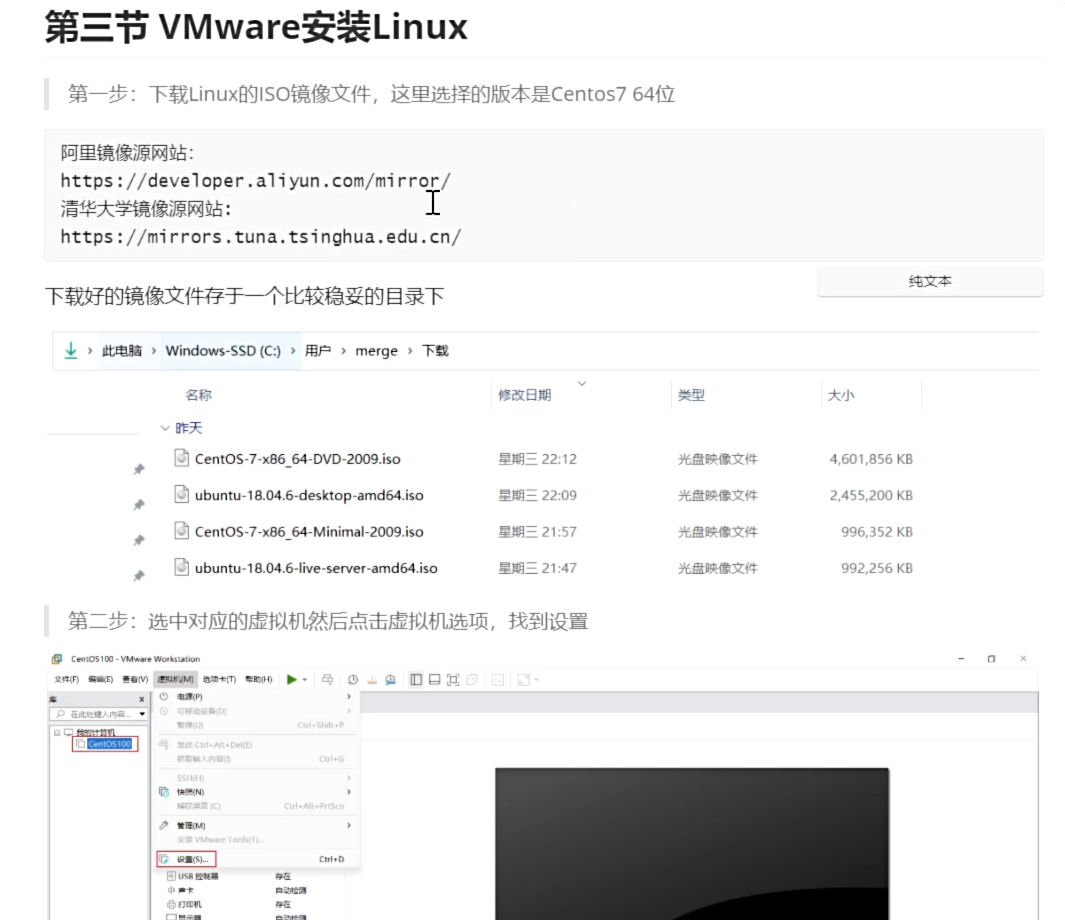Click the 可移动设备(D) menu entry
1065x920 pixels.
coord(256,711)
